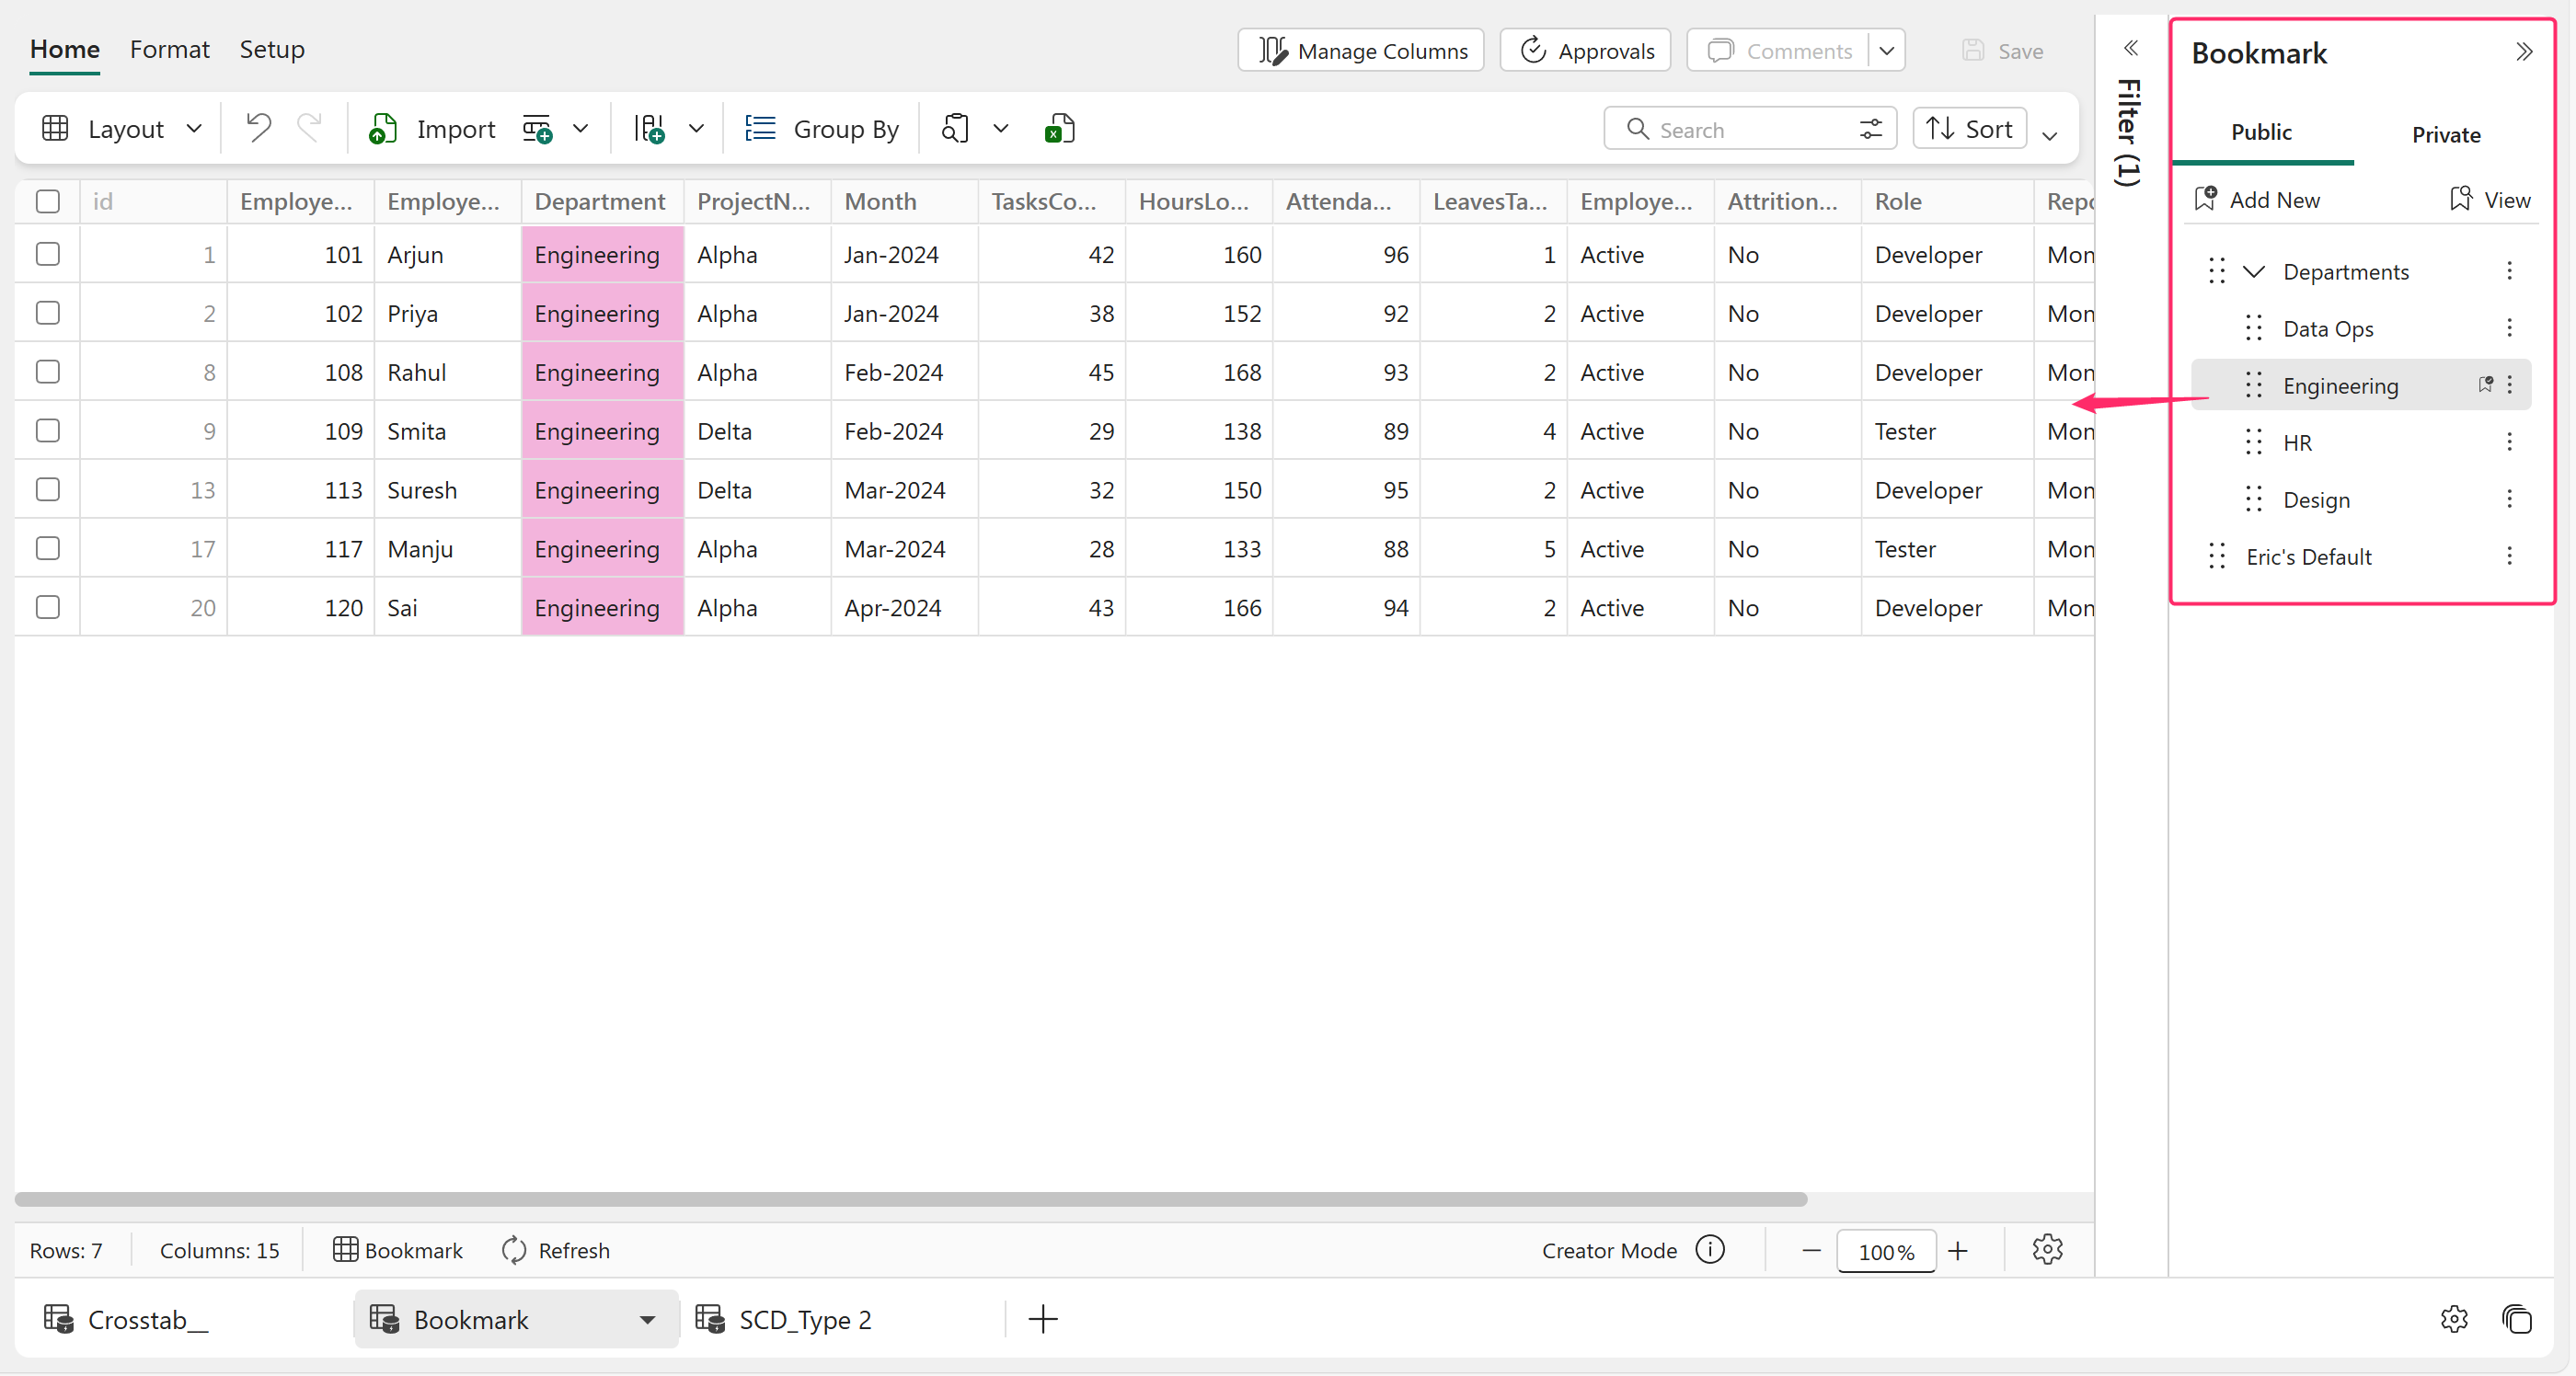This screenshot has width=2576, height=1376.
Task: Click the grid settings gear icon
Action: (x=2047, y=1249)
